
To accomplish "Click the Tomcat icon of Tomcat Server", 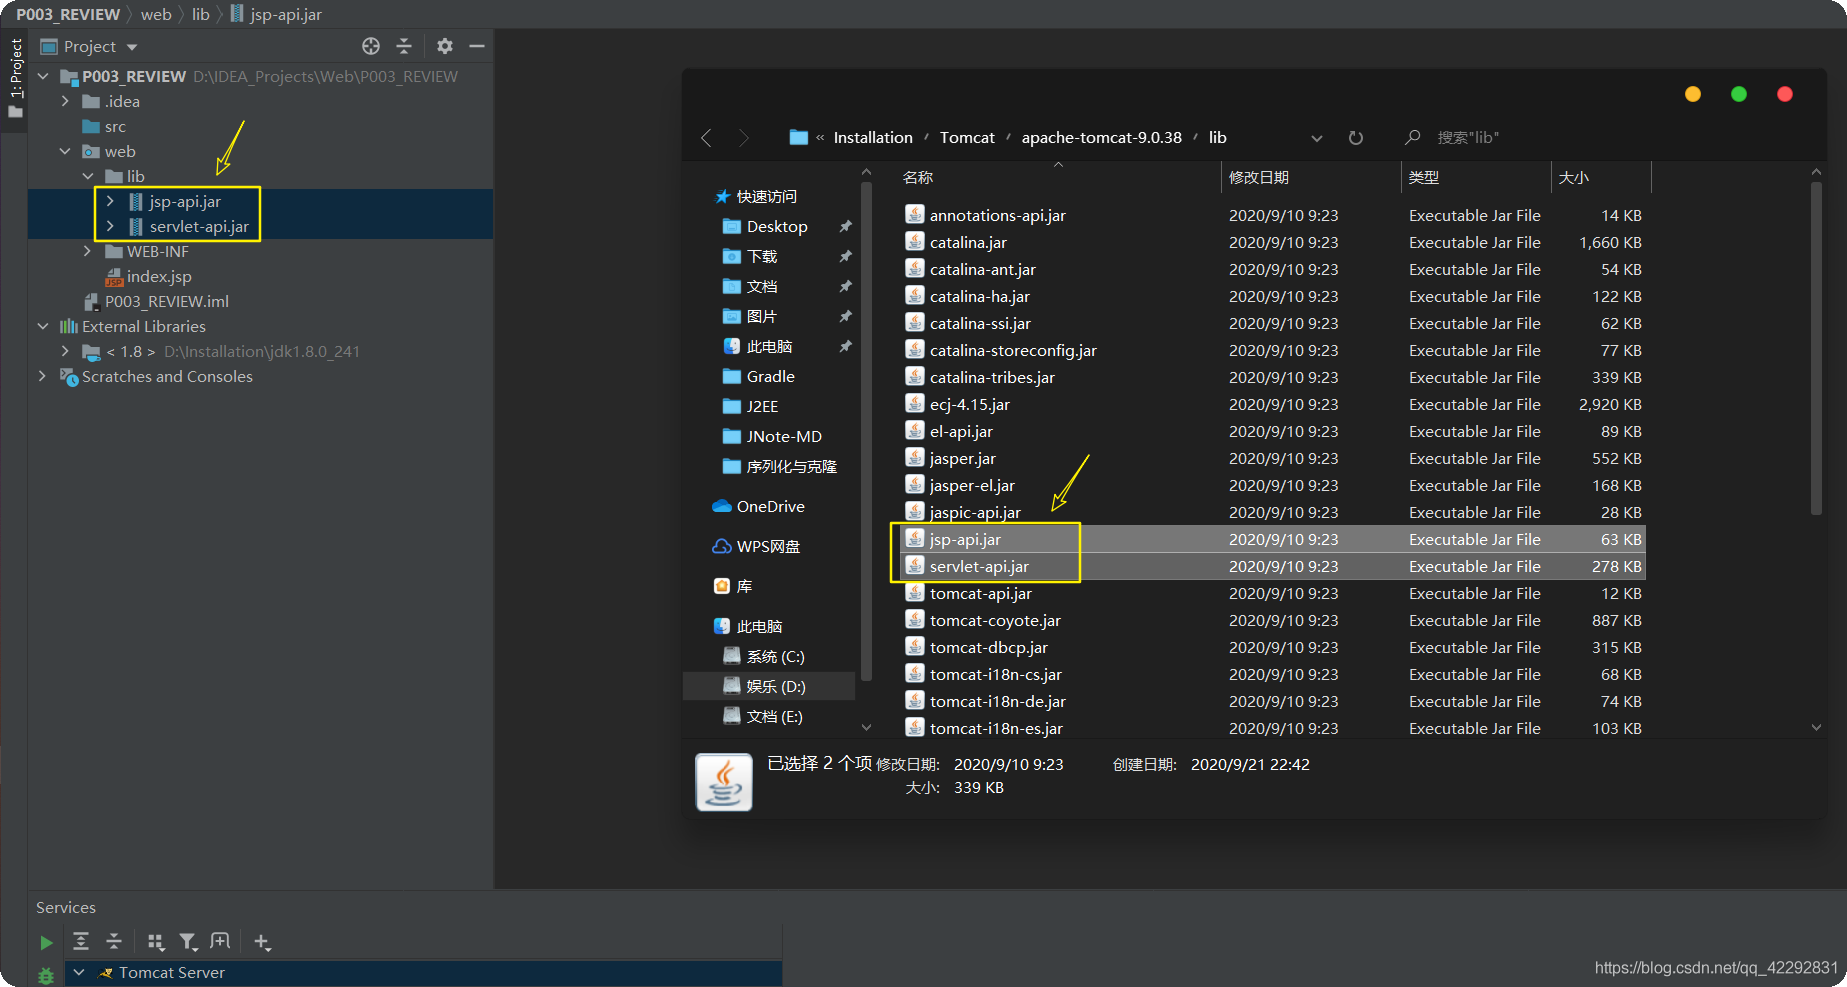I will tap(105, 972).
